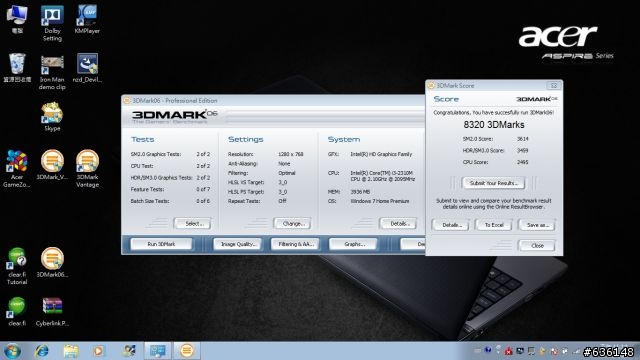Click the GFX Intel(R) HD Graphics Family text
640x360 pixels.
[x=381, y=154]
